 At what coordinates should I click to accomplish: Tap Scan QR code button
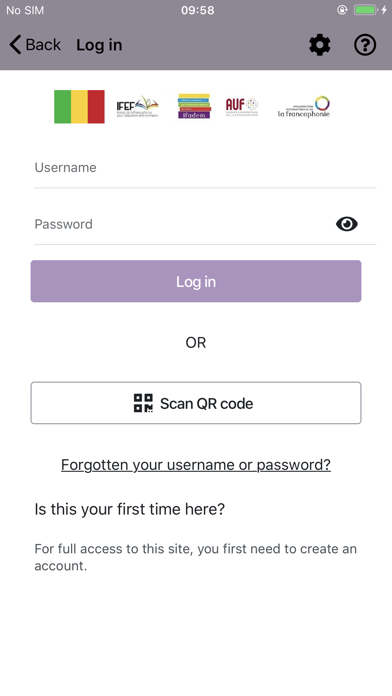(196, 403)
